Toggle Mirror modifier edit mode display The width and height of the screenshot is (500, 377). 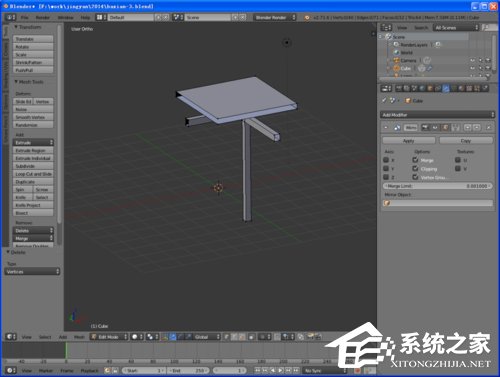coord(445,127)
